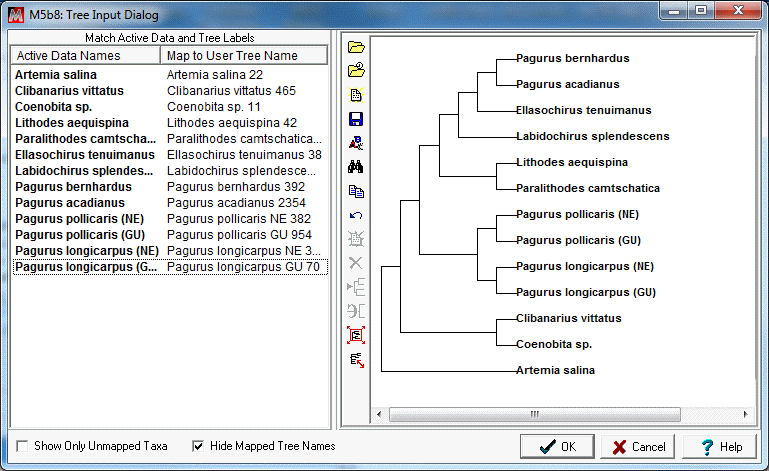Click Pagurus acadianus tip in the tree

pos(568,84)
